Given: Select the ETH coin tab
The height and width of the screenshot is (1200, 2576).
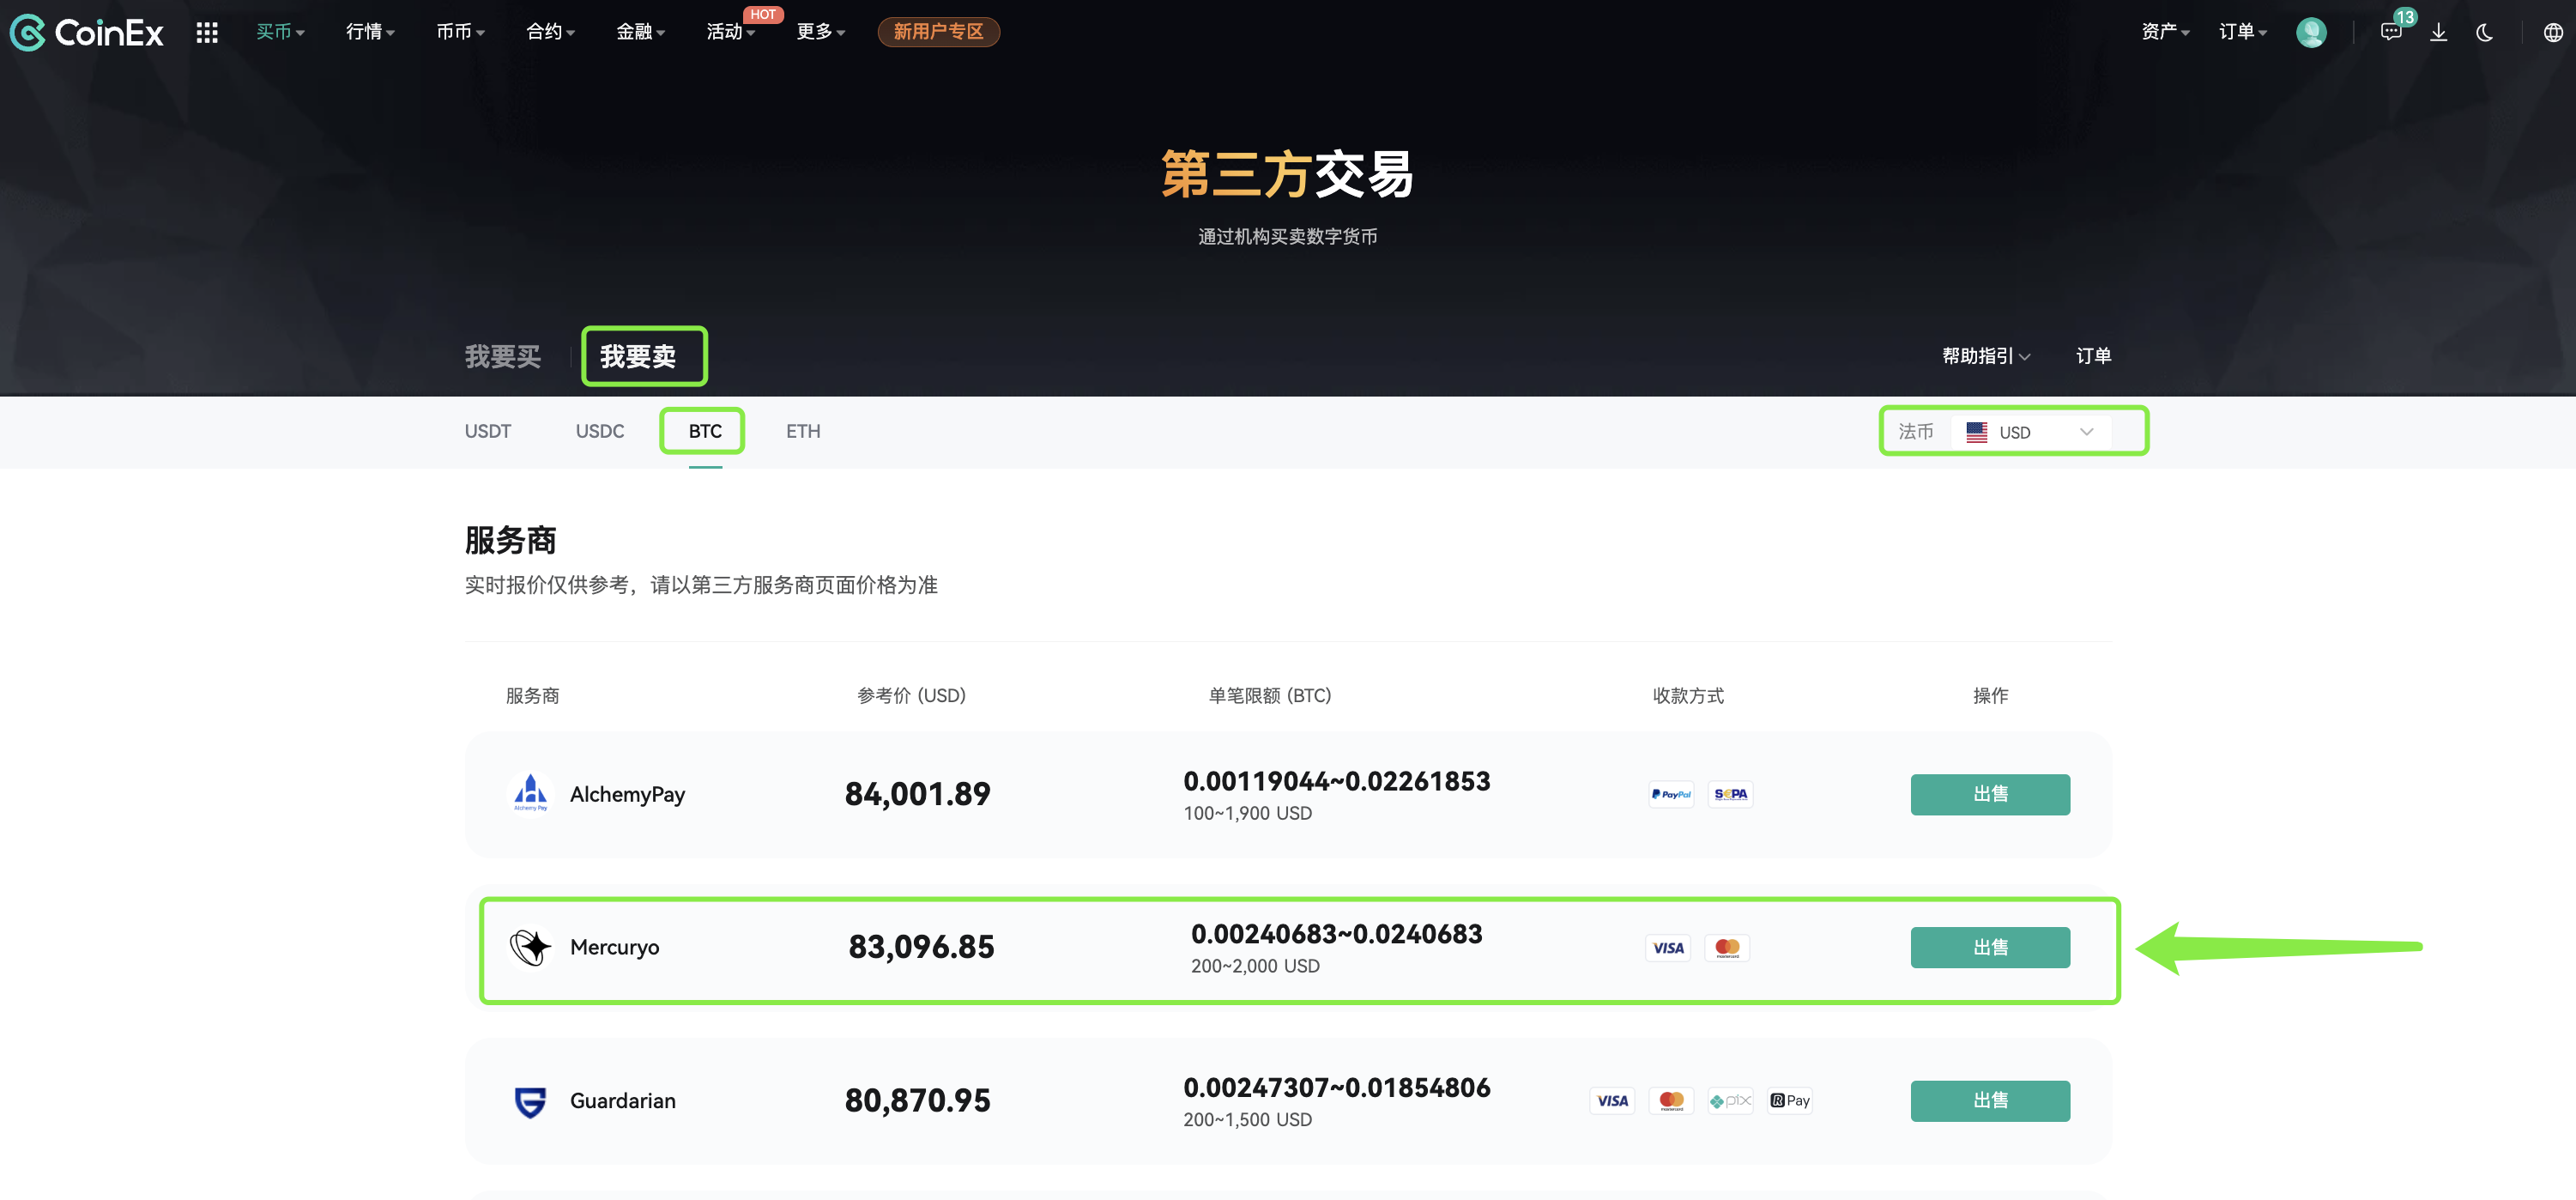Looking at the screenshot, I should pos(803,431).
